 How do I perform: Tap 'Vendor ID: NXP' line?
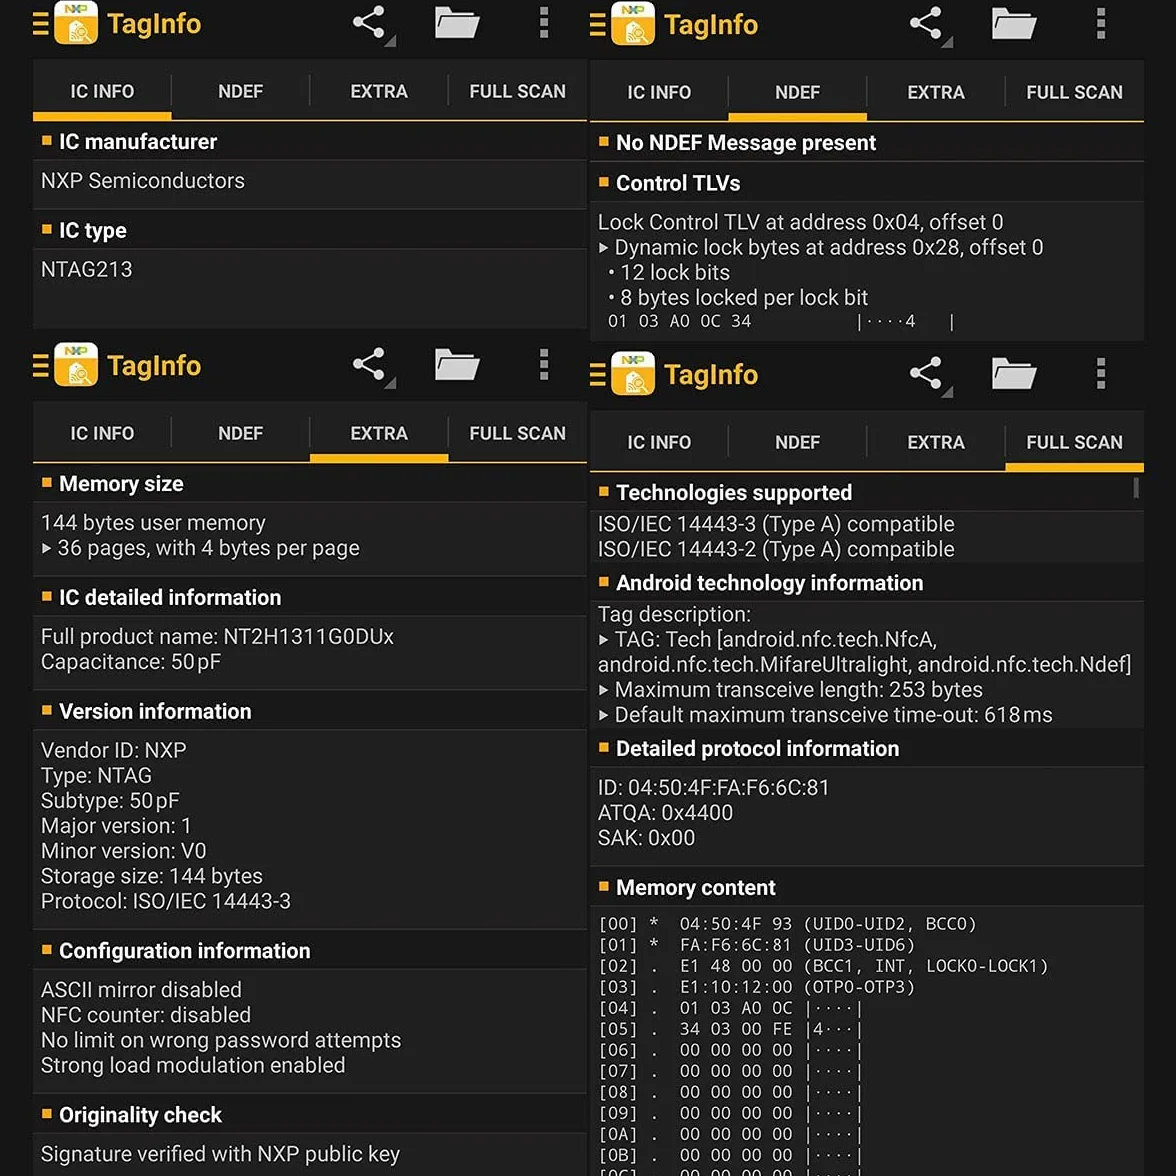pos(113,750)
